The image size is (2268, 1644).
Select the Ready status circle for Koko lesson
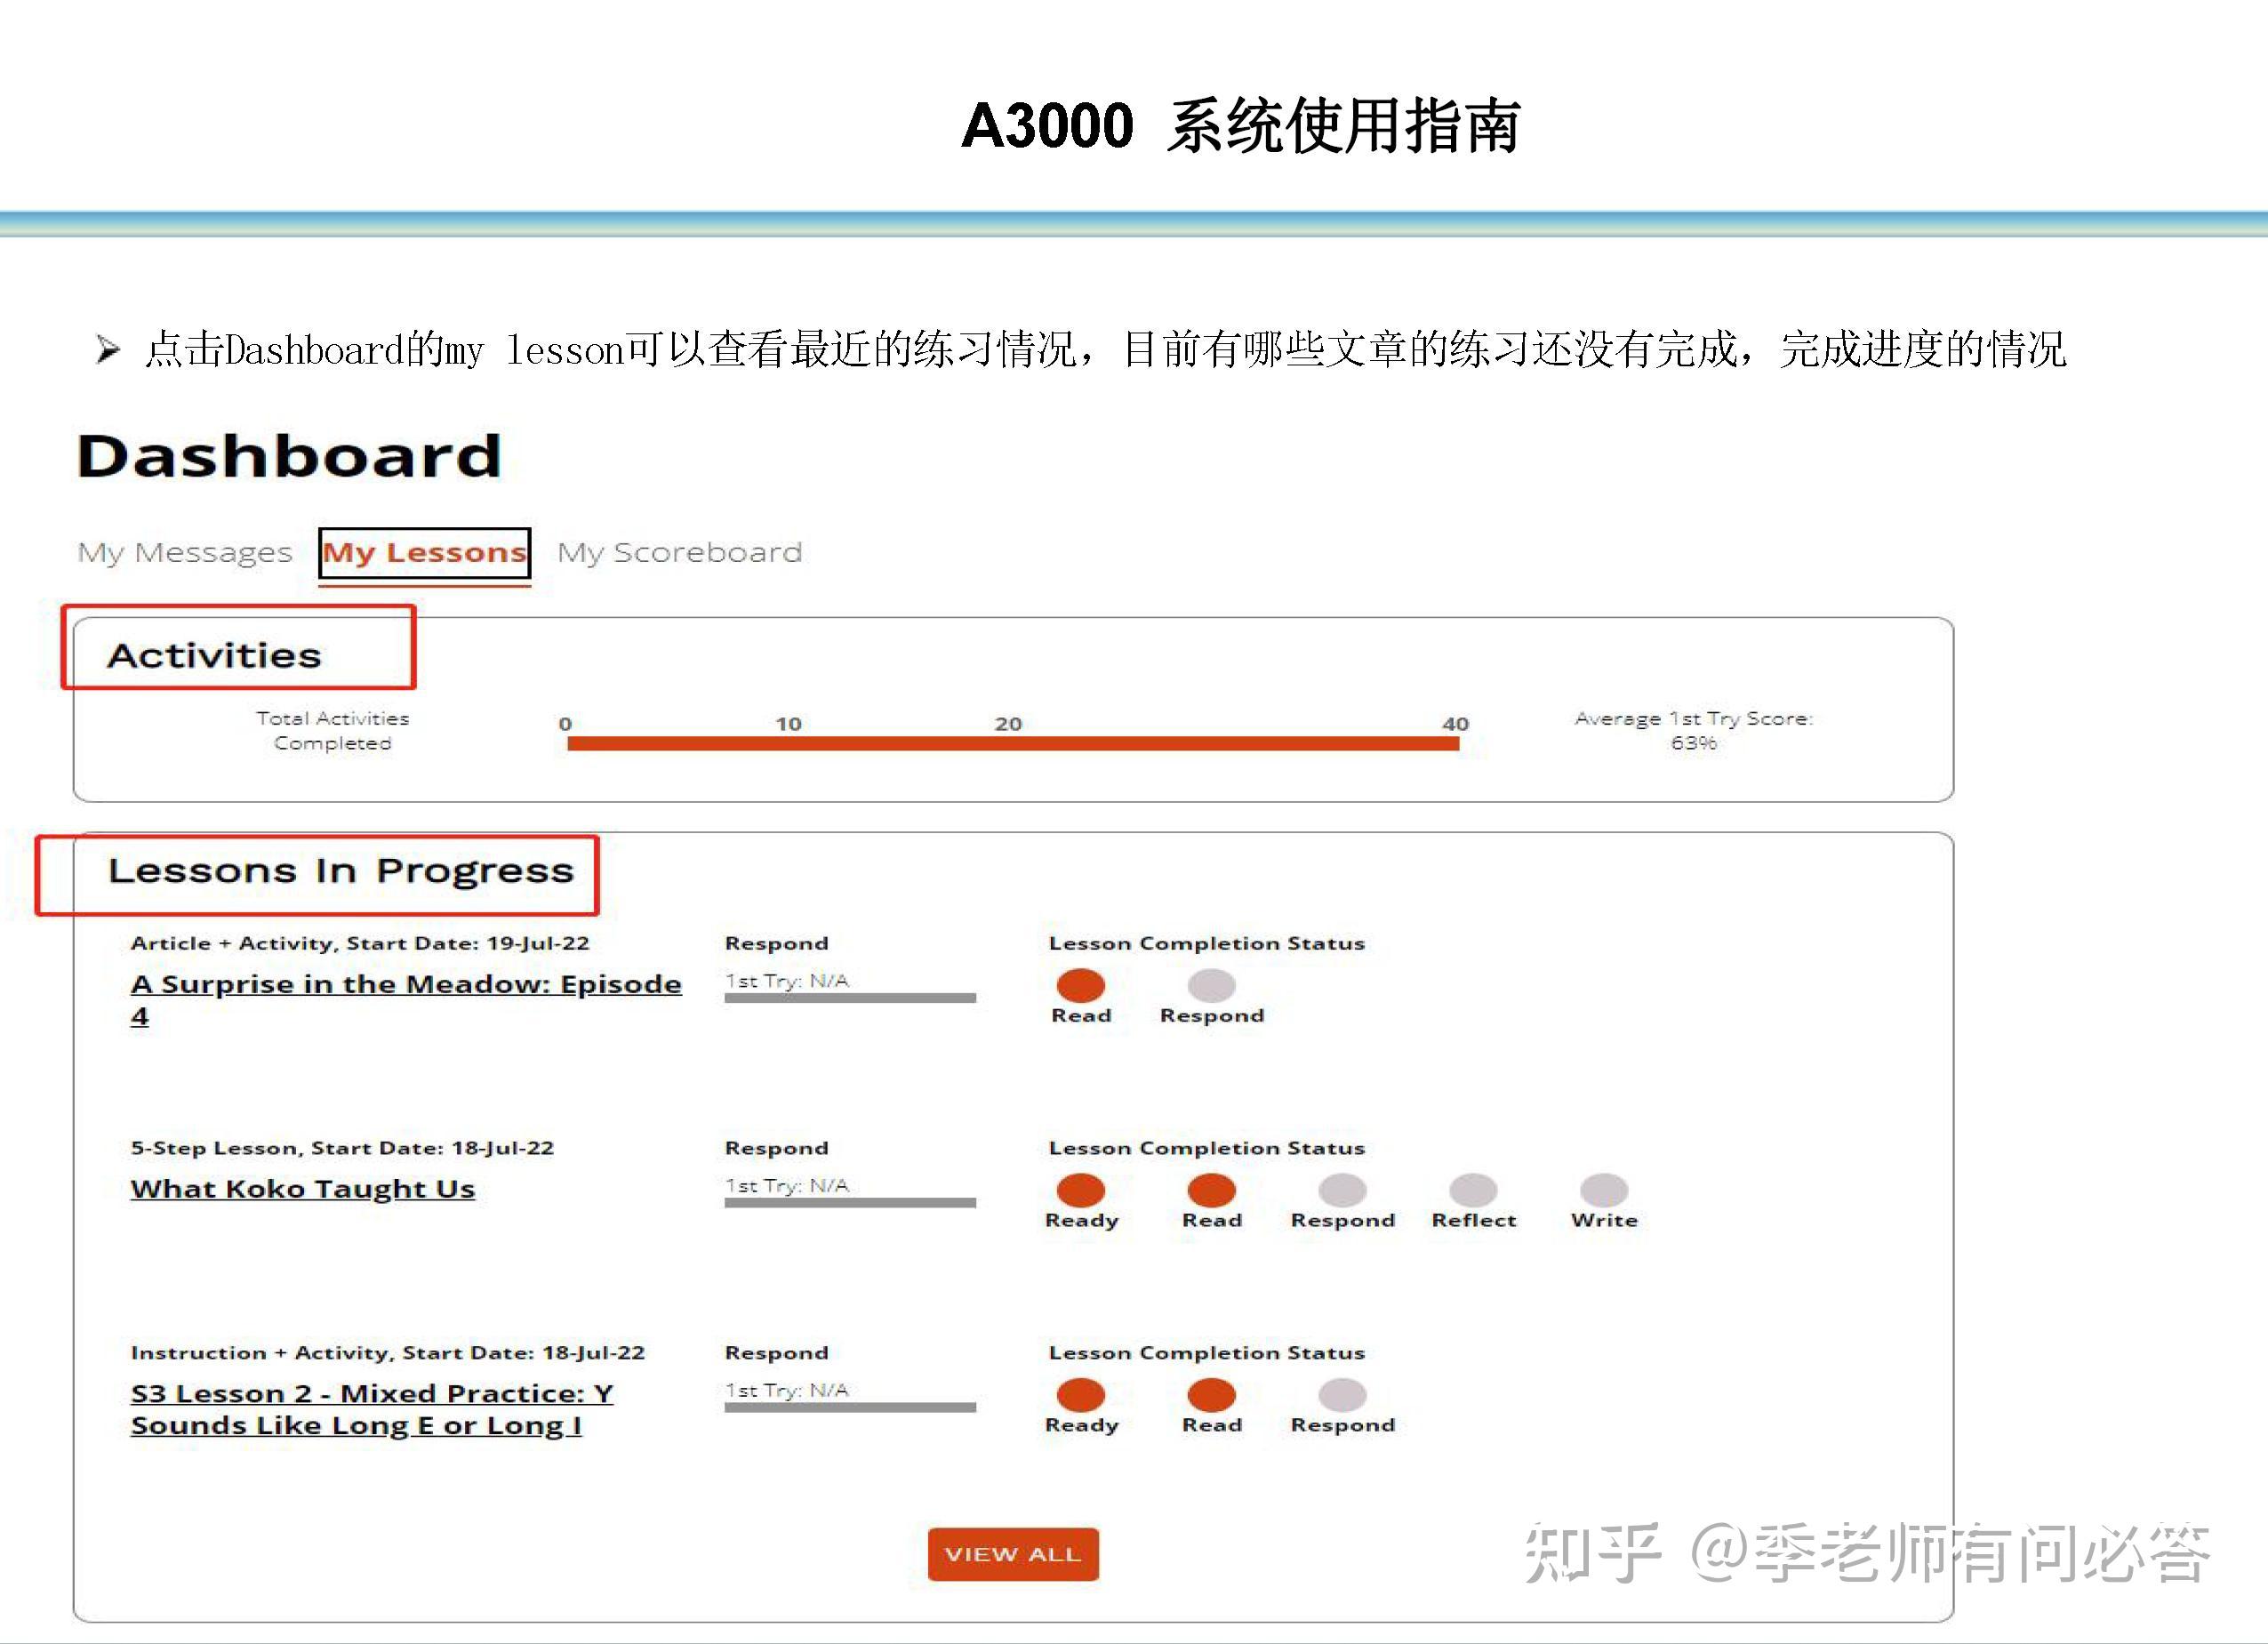click(1081, 1193)
